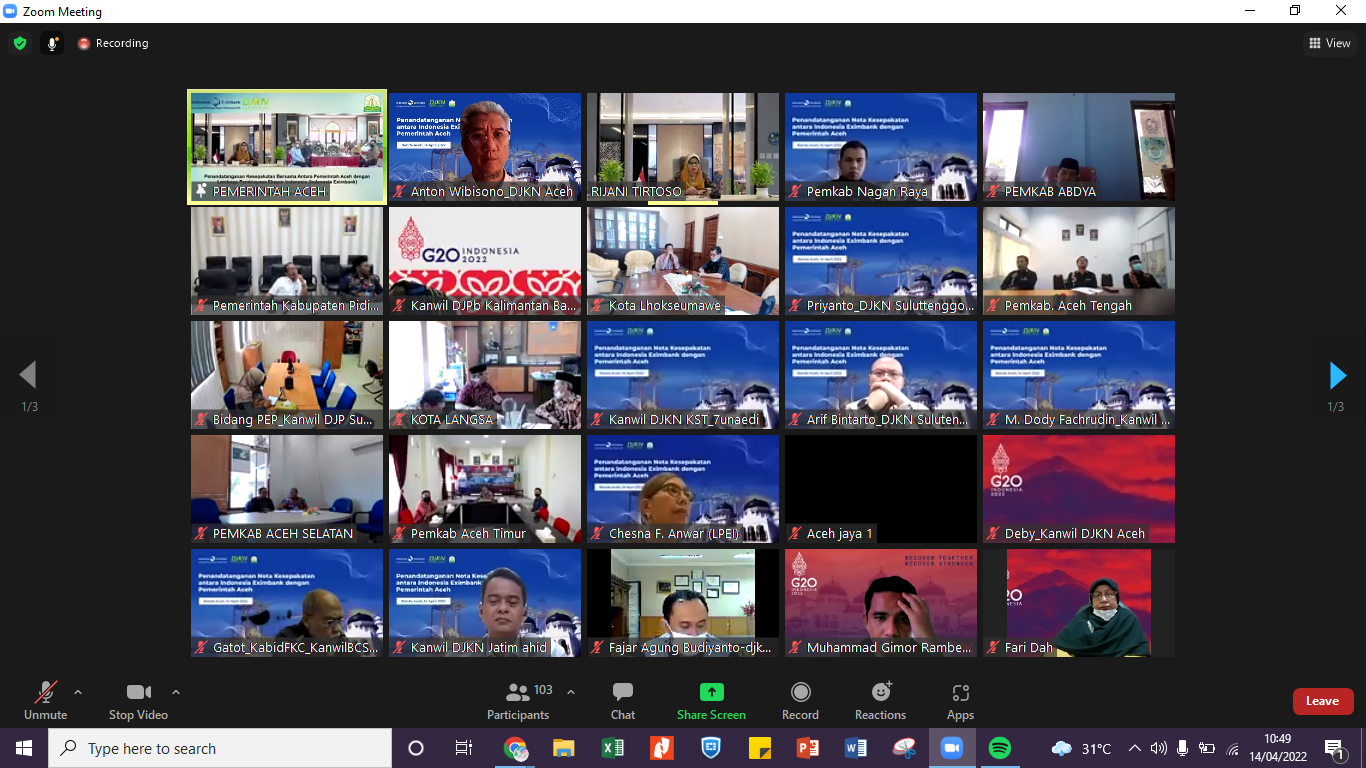Open the Chat panel
This screenshot has height=768, width=1366.
(623, 700)
